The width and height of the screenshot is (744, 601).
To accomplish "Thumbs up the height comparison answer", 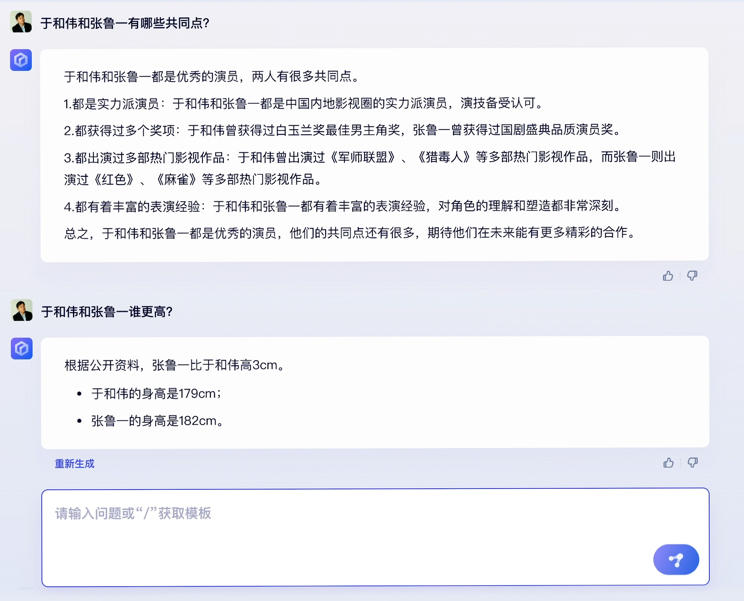I will coord(669,462).
